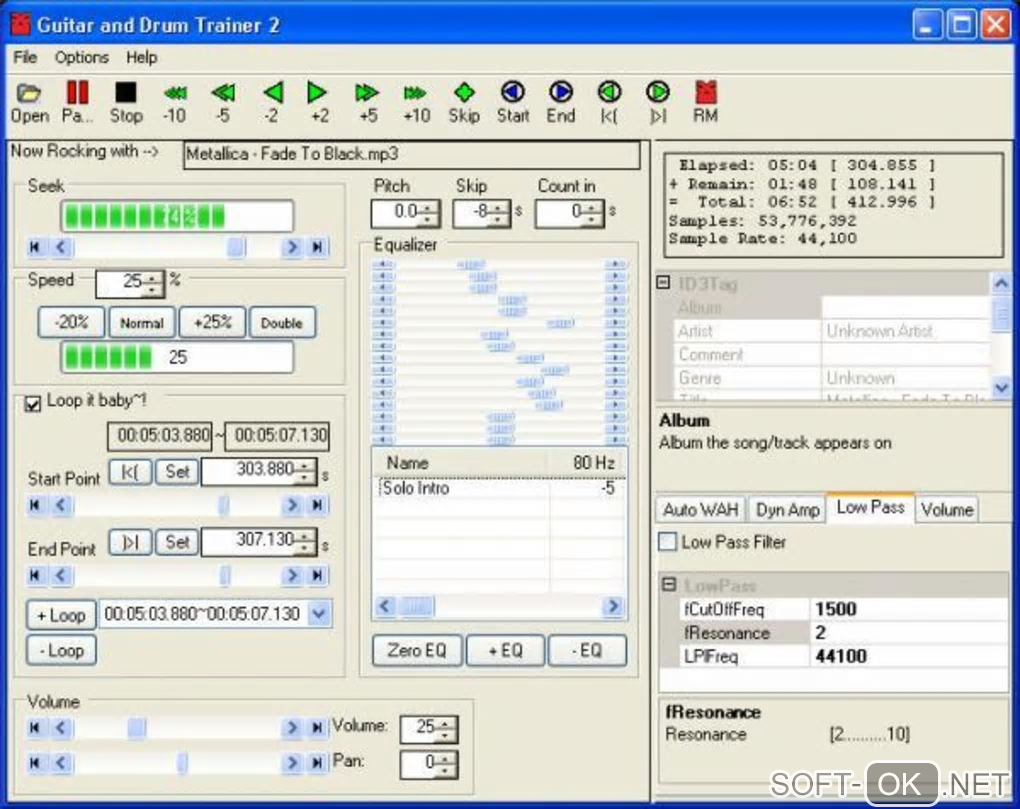The image size is (1020, 809).
Task: Open the Help menu
Action: point(141,57)
